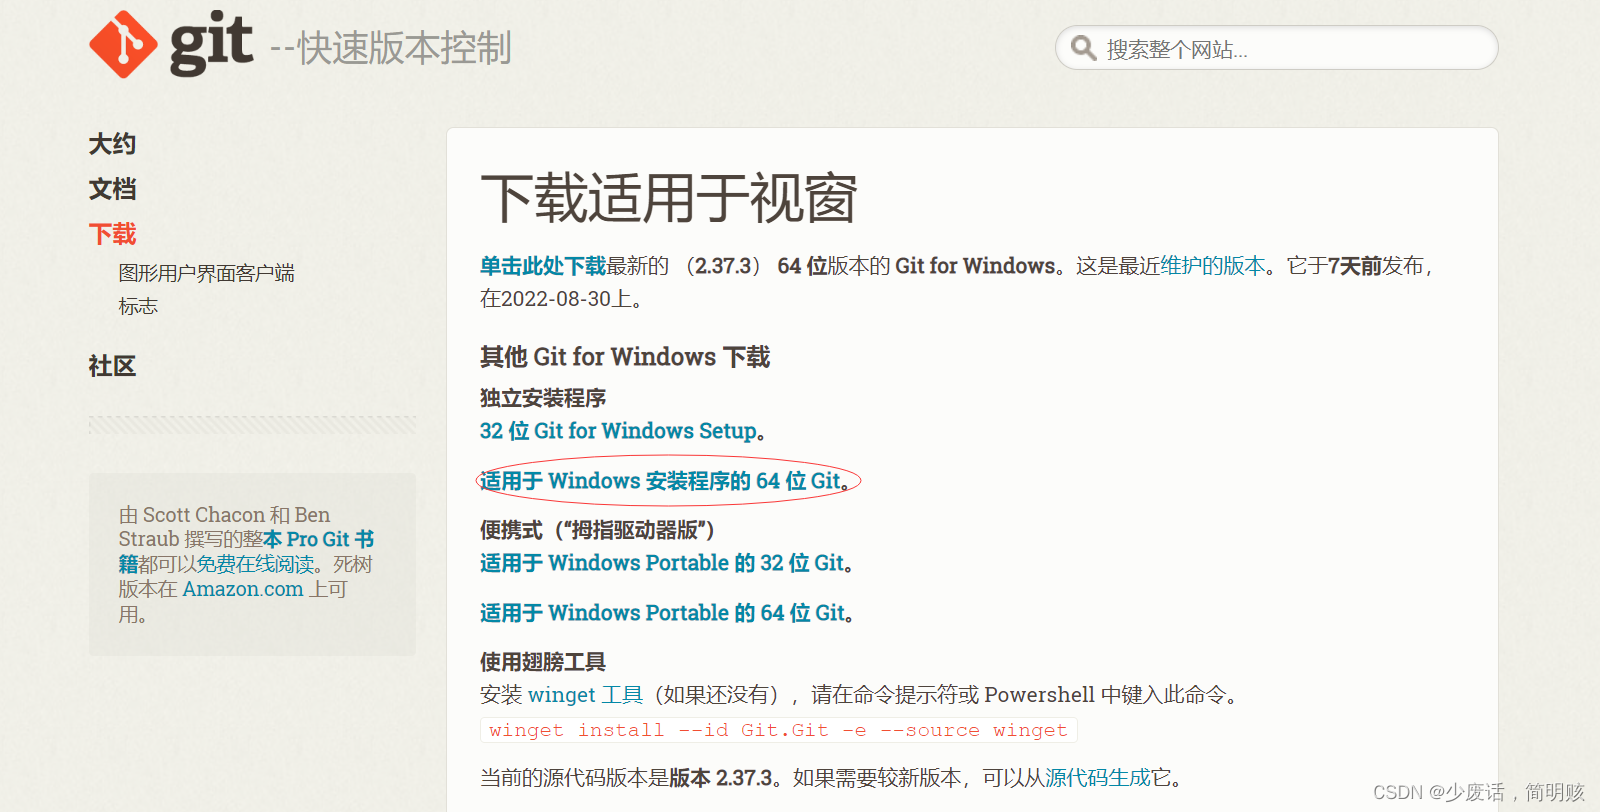Open the 源代码生成 link

click(x=1098, y=778)
